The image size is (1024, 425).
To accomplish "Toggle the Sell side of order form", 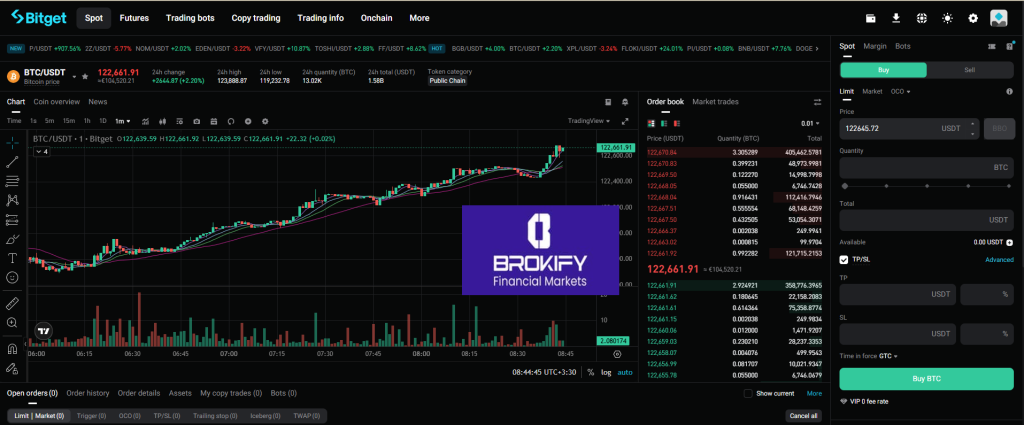I will (x=969, y=70).
